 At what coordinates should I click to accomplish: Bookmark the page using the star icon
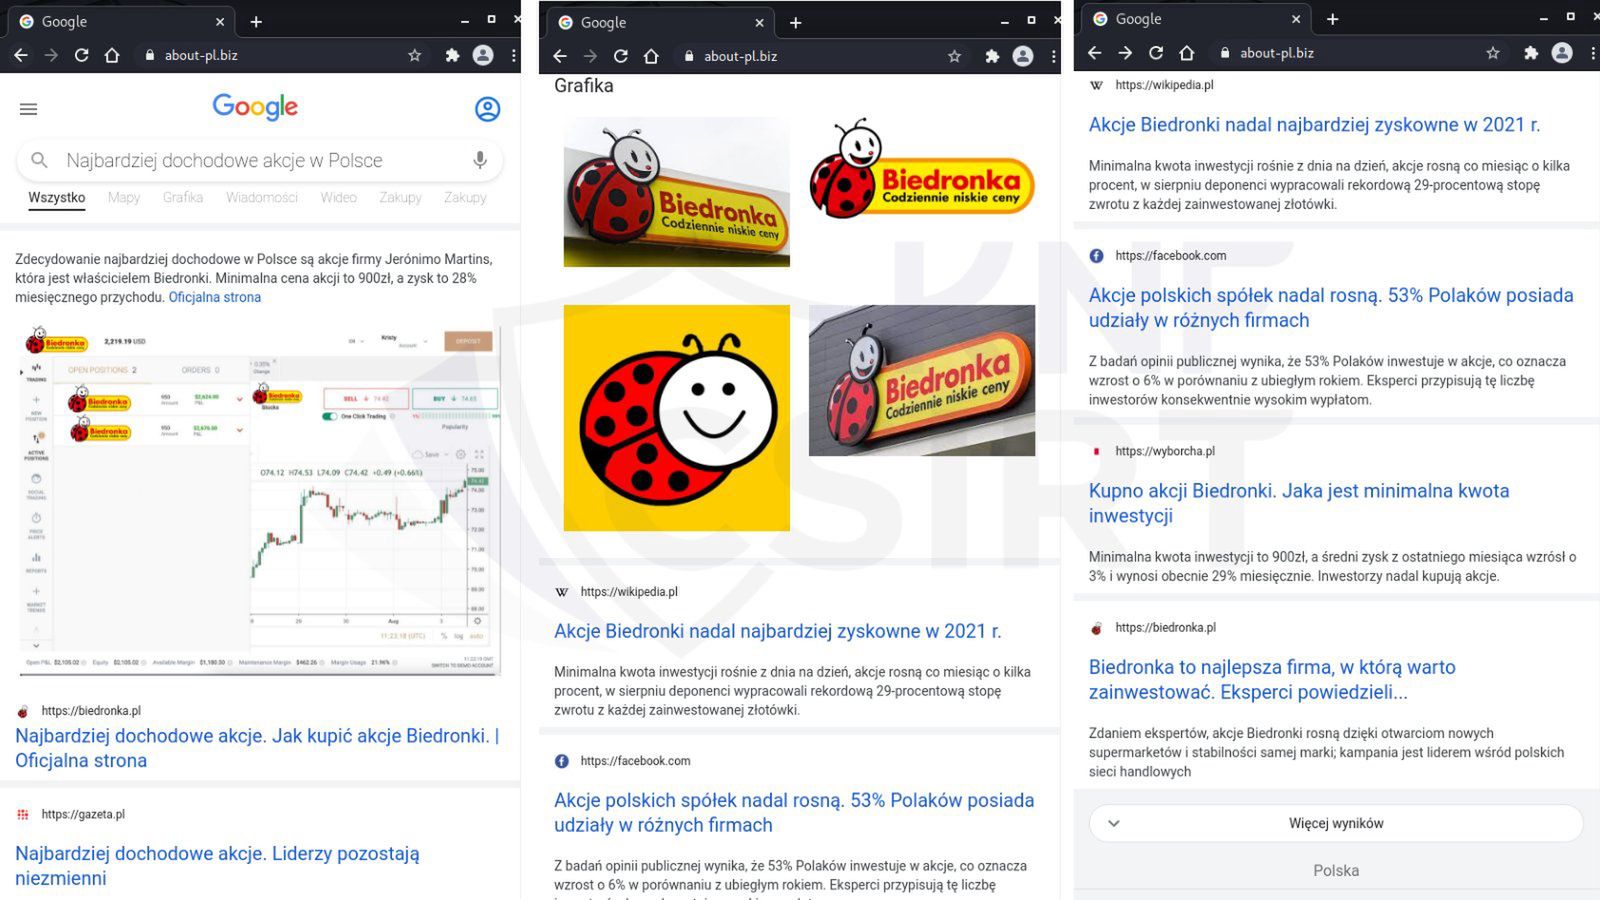pos(414,56)
